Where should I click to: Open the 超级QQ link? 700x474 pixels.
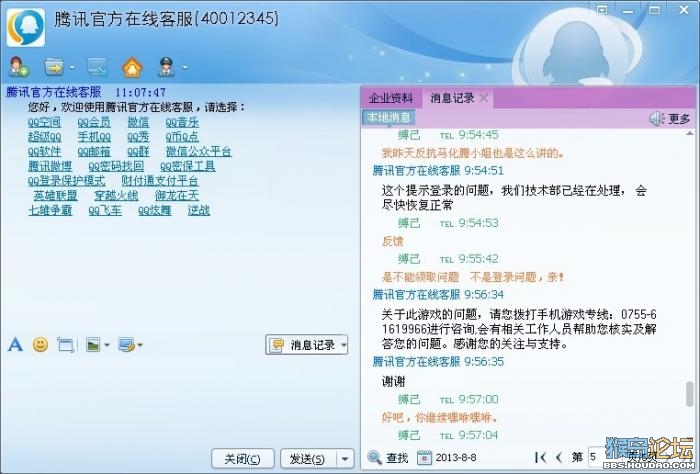pos(44,137)
